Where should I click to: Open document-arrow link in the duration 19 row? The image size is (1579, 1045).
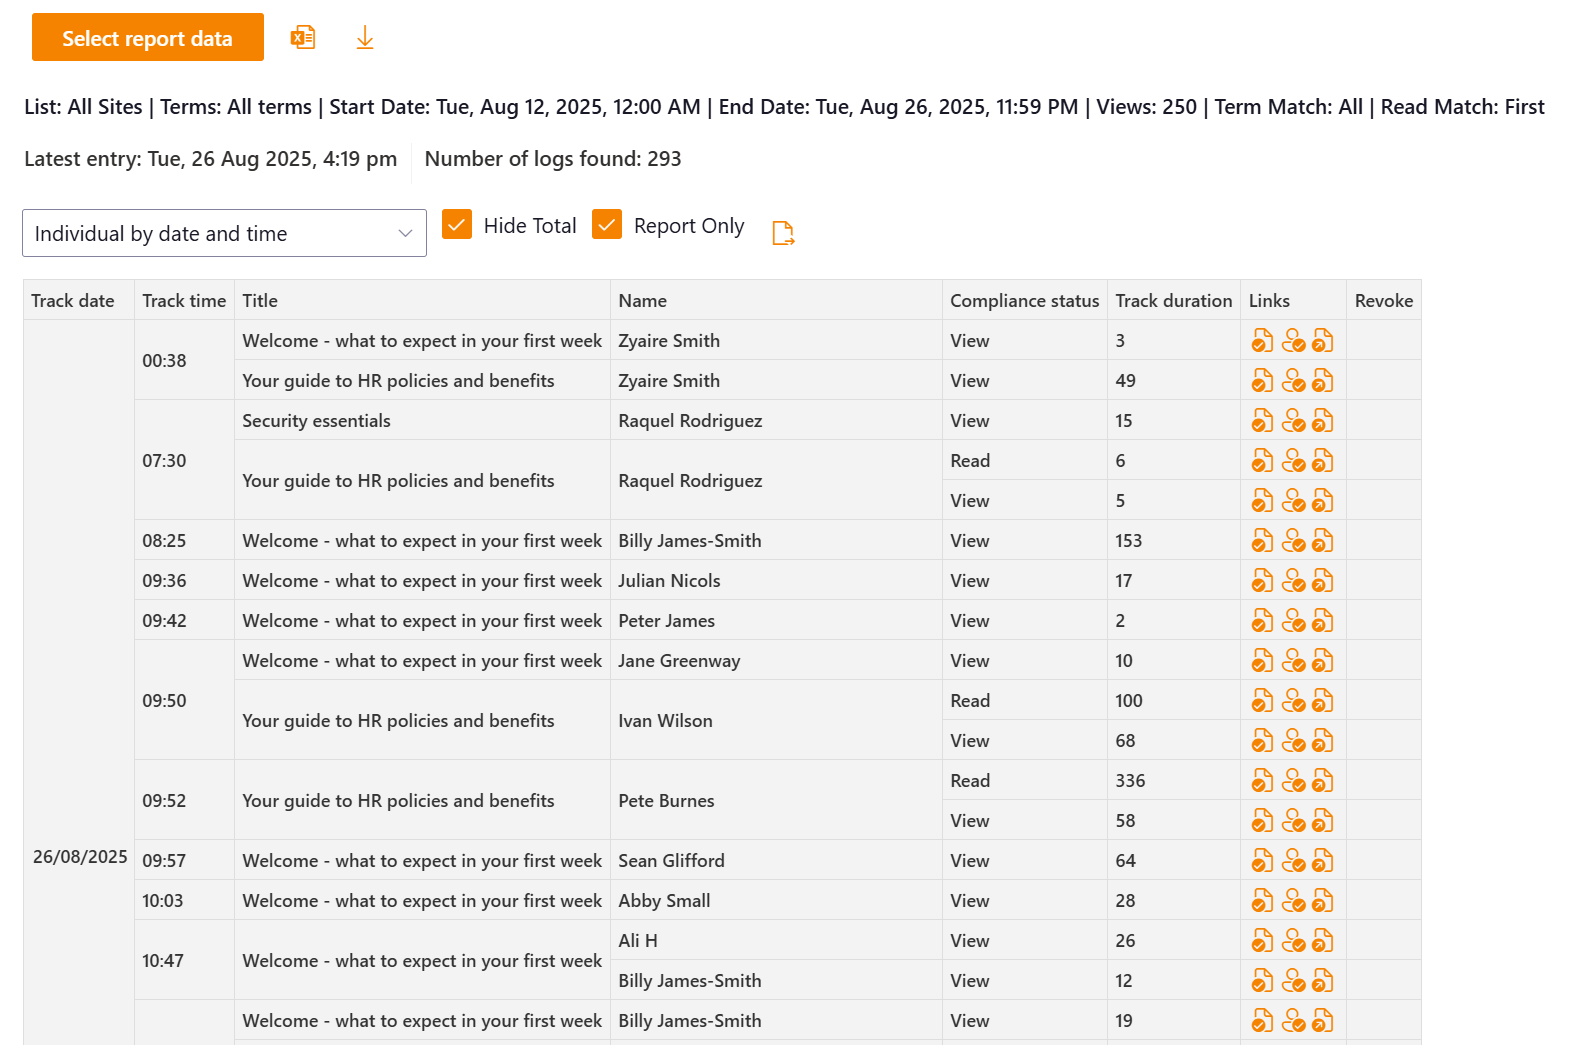click(1322, 1021)
